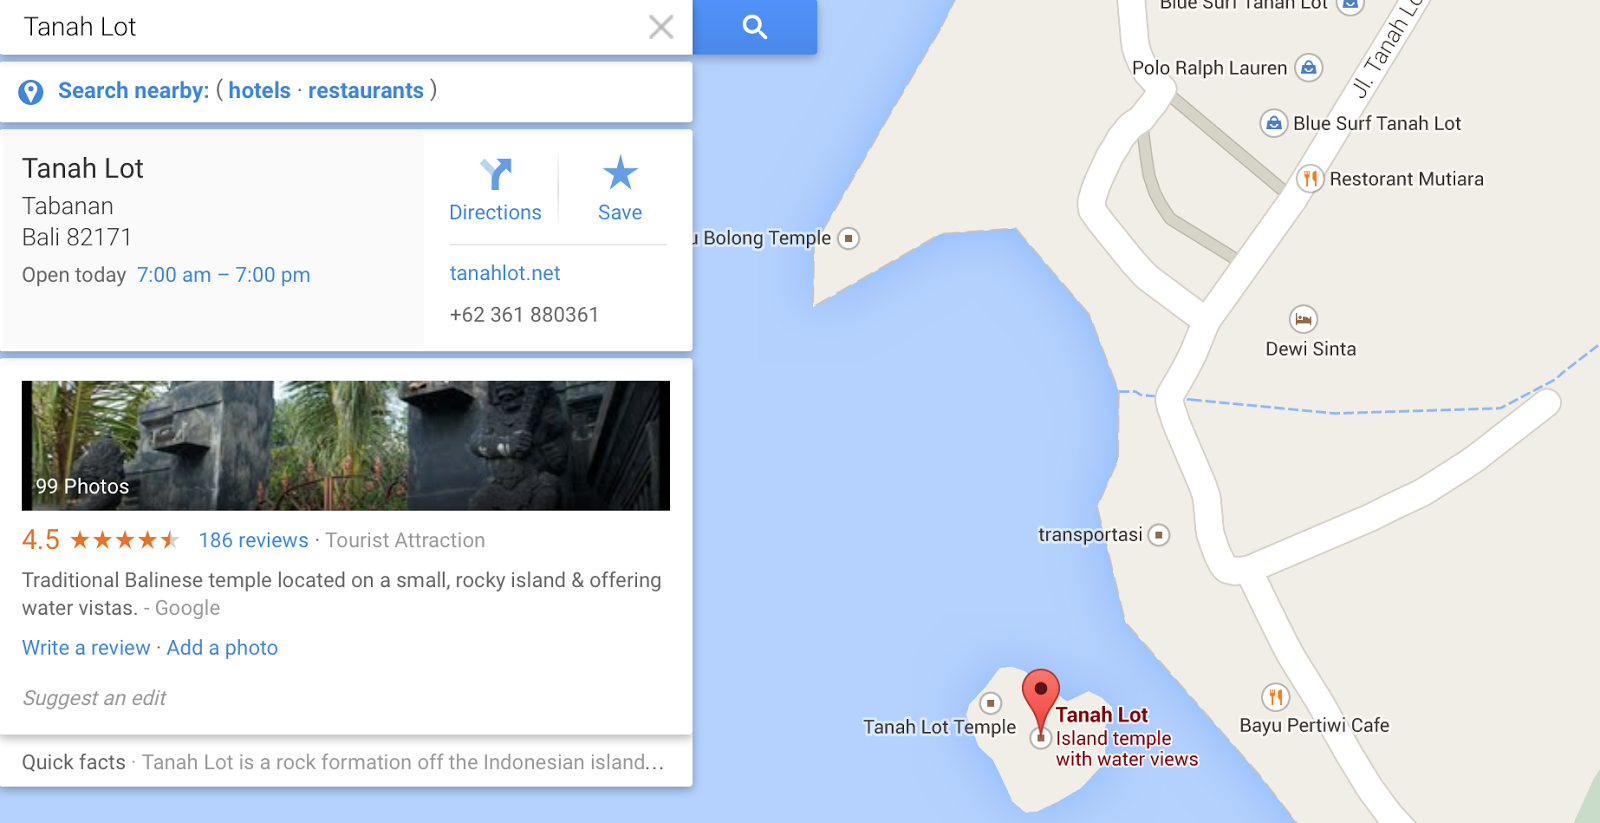
Task: Select the Bayu Pertiwi Cafe marker
Action: pyautogui.click(x=1275, y=697)
